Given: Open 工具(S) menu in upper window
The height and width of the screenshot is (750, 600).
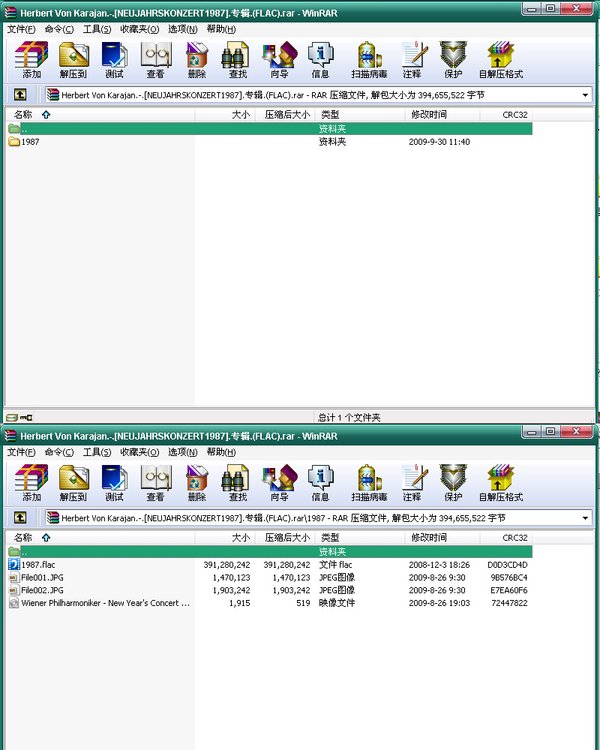Looking at the screenshot, I should click(x=97, y=29).
